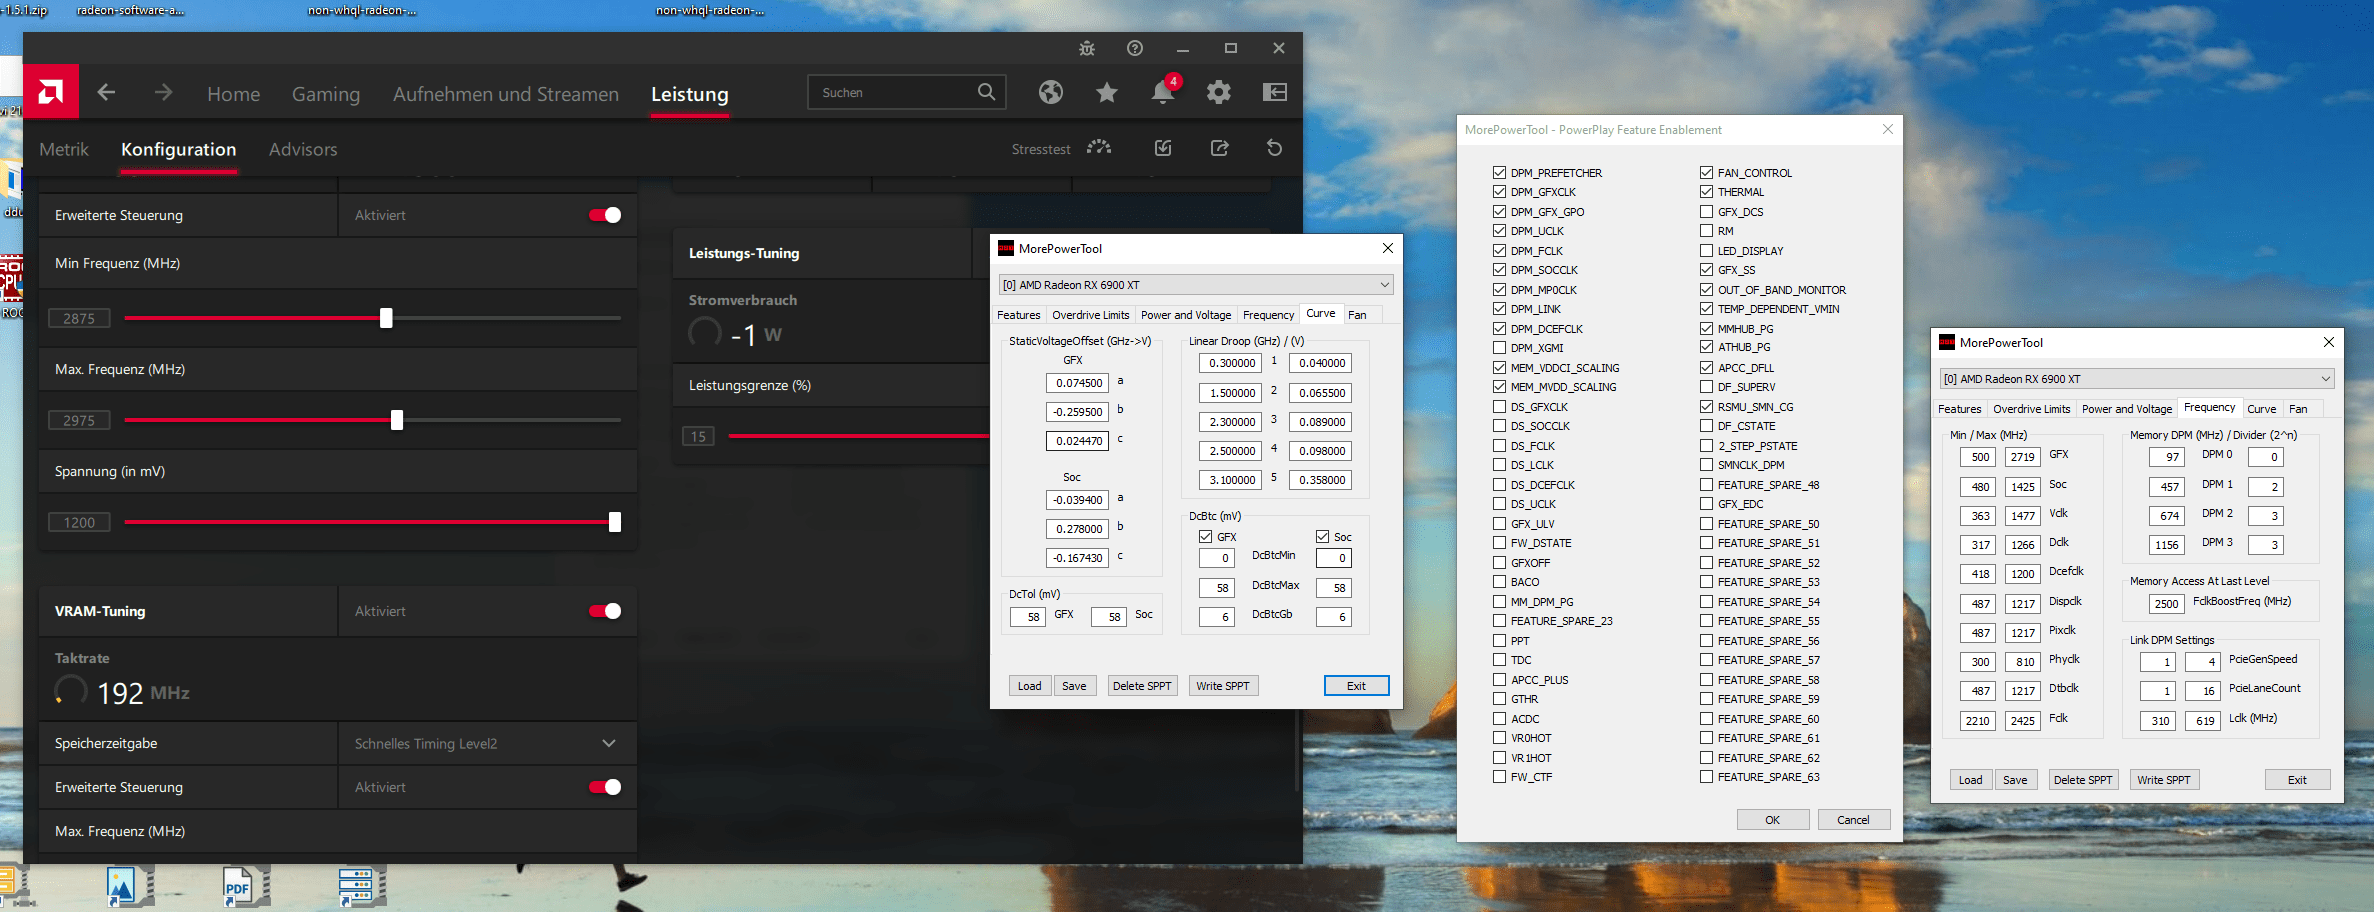Open the web browser globe icon
The width and height of the screenshot is (2374, 912).
1050,92
